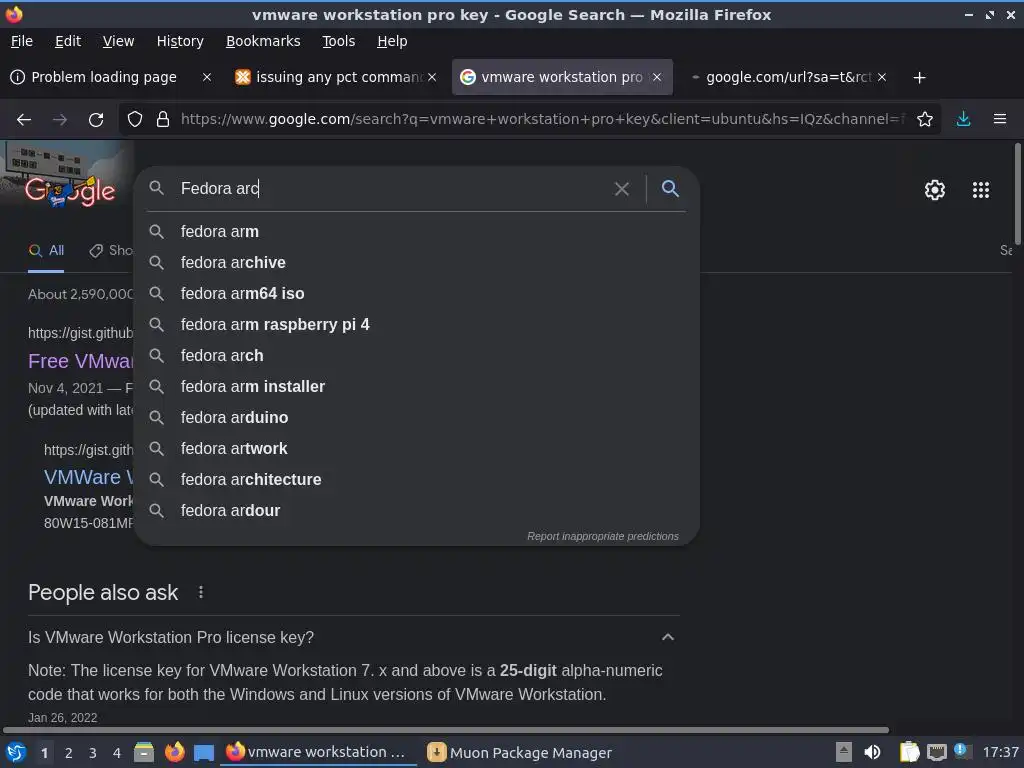Open the History menu
This screenshot has width=1024, height=768.
[180, 41]
